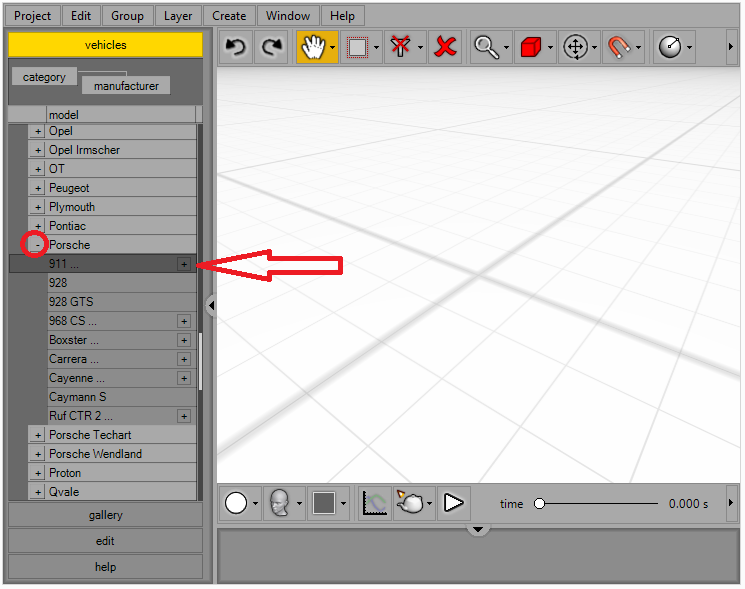This screenshot has width=745, height=589.
Task: Open red cube dropdown arrow
Action: [x=550, y=47]
